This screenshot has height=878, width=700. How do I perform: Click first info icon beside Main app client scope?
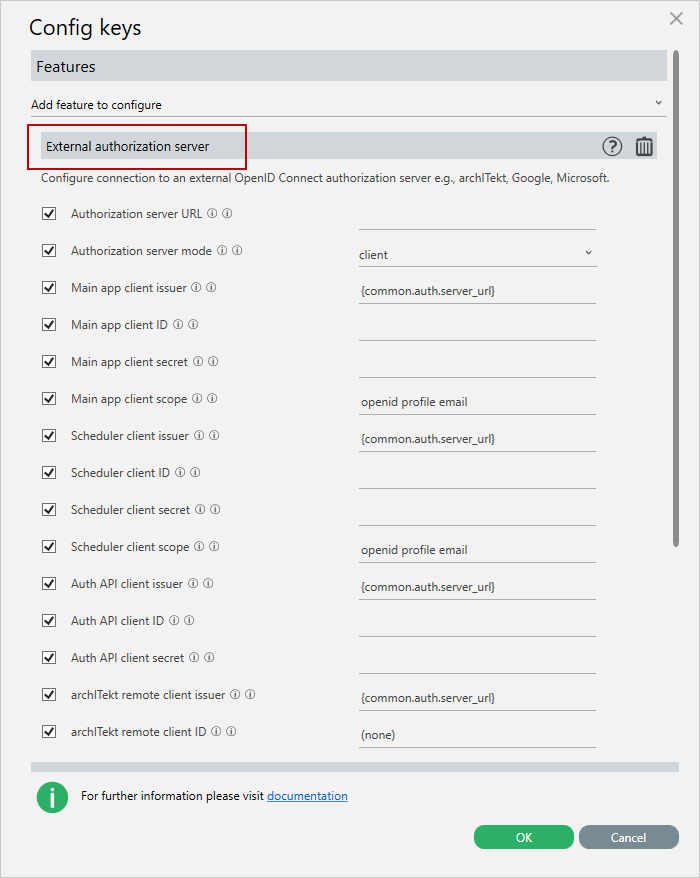[197, 398]
